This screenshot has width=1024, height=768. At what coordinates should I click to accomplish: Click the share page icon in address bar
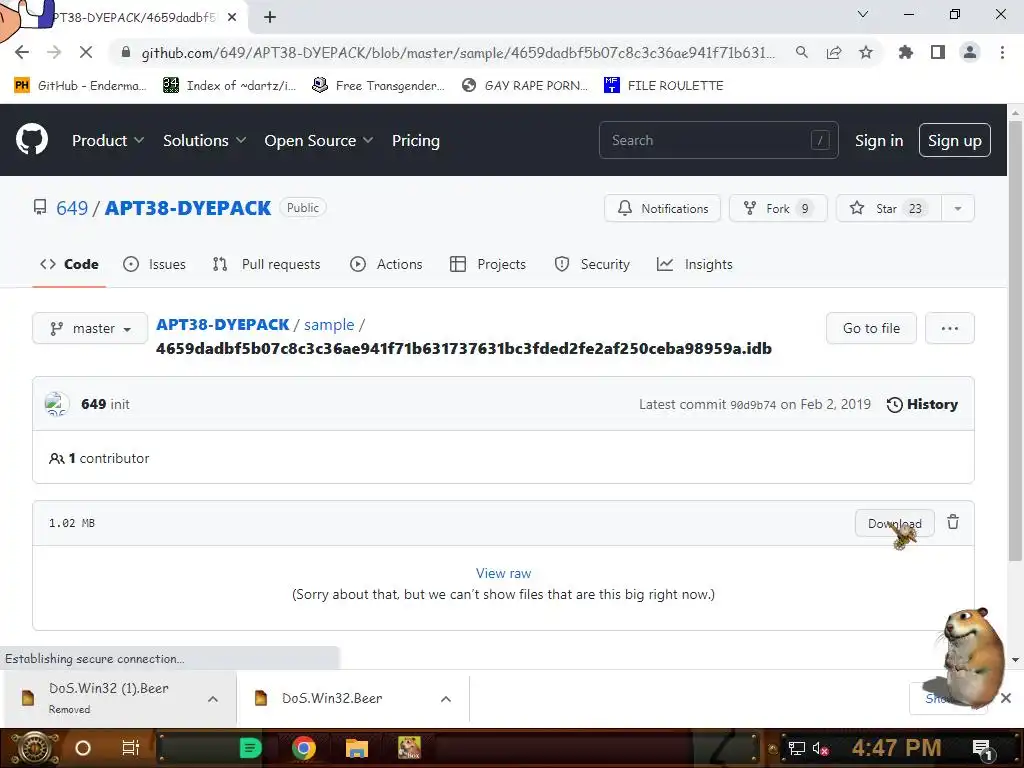click(x=834, y=52)
